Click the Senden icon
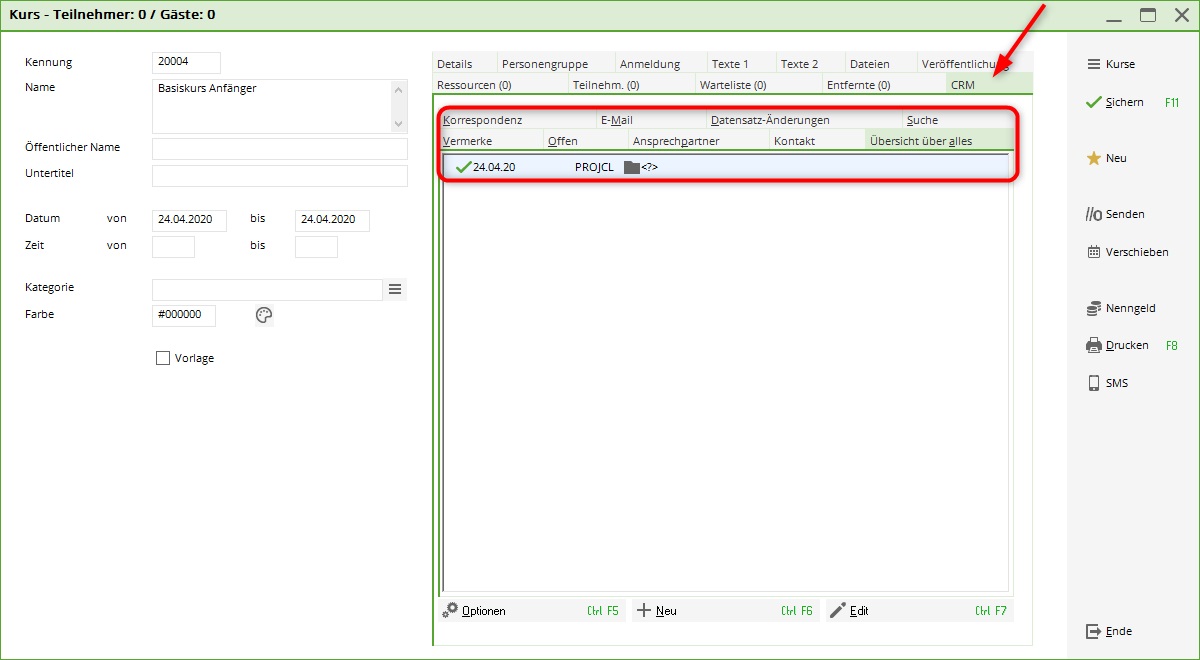This screenshot has width=1200, height=660. click(x=1093, y=214)
